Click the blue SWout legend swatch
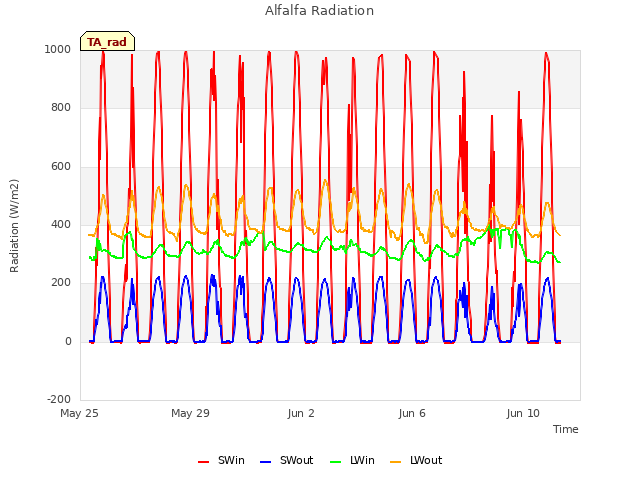This screenshot has height=480, width=640. click(x=265, y=462)
